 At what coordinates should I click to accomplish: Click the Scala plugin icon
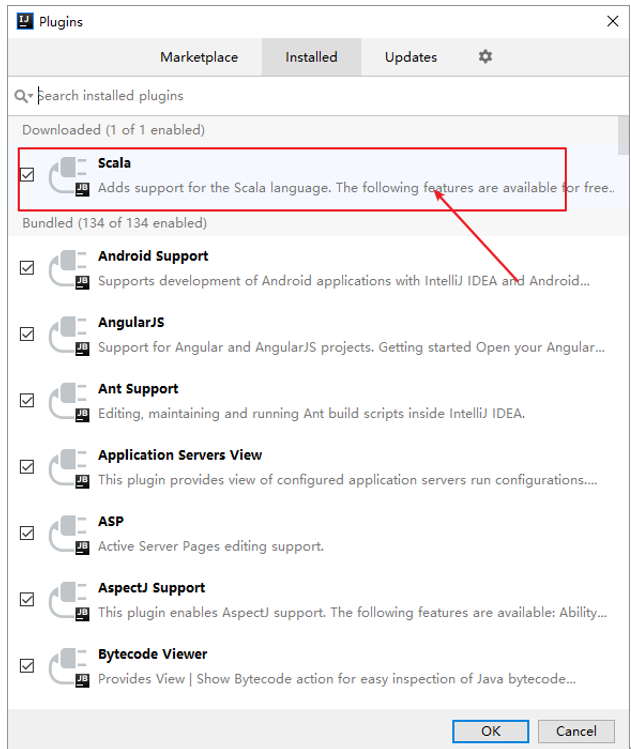tap(69, 176)
